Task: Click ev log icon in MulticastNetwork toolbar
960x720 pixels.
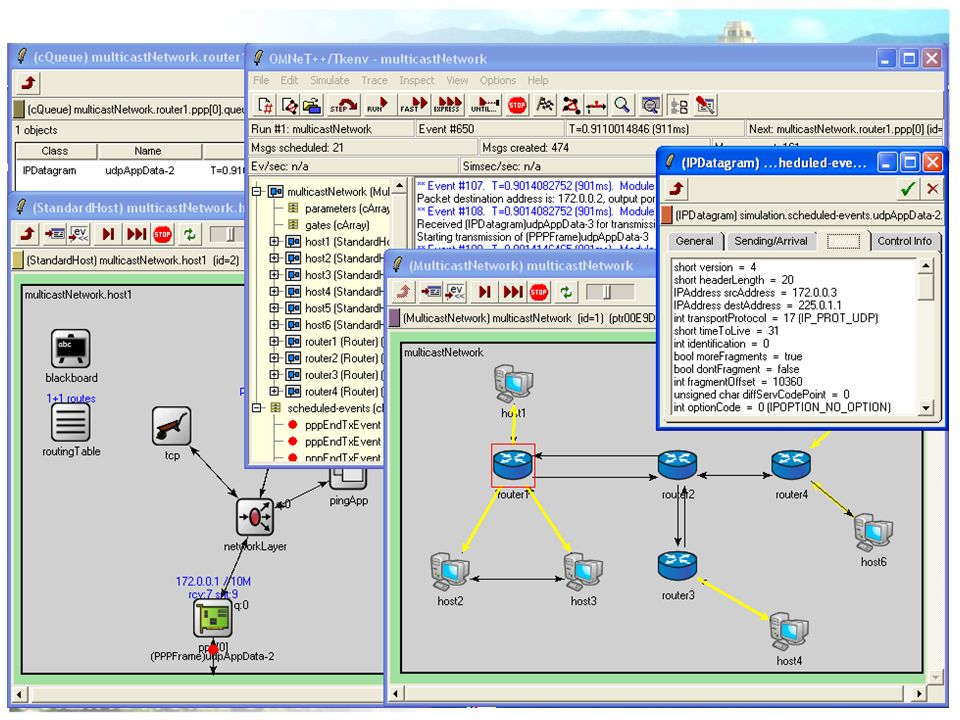Action: tap(455, 292)
